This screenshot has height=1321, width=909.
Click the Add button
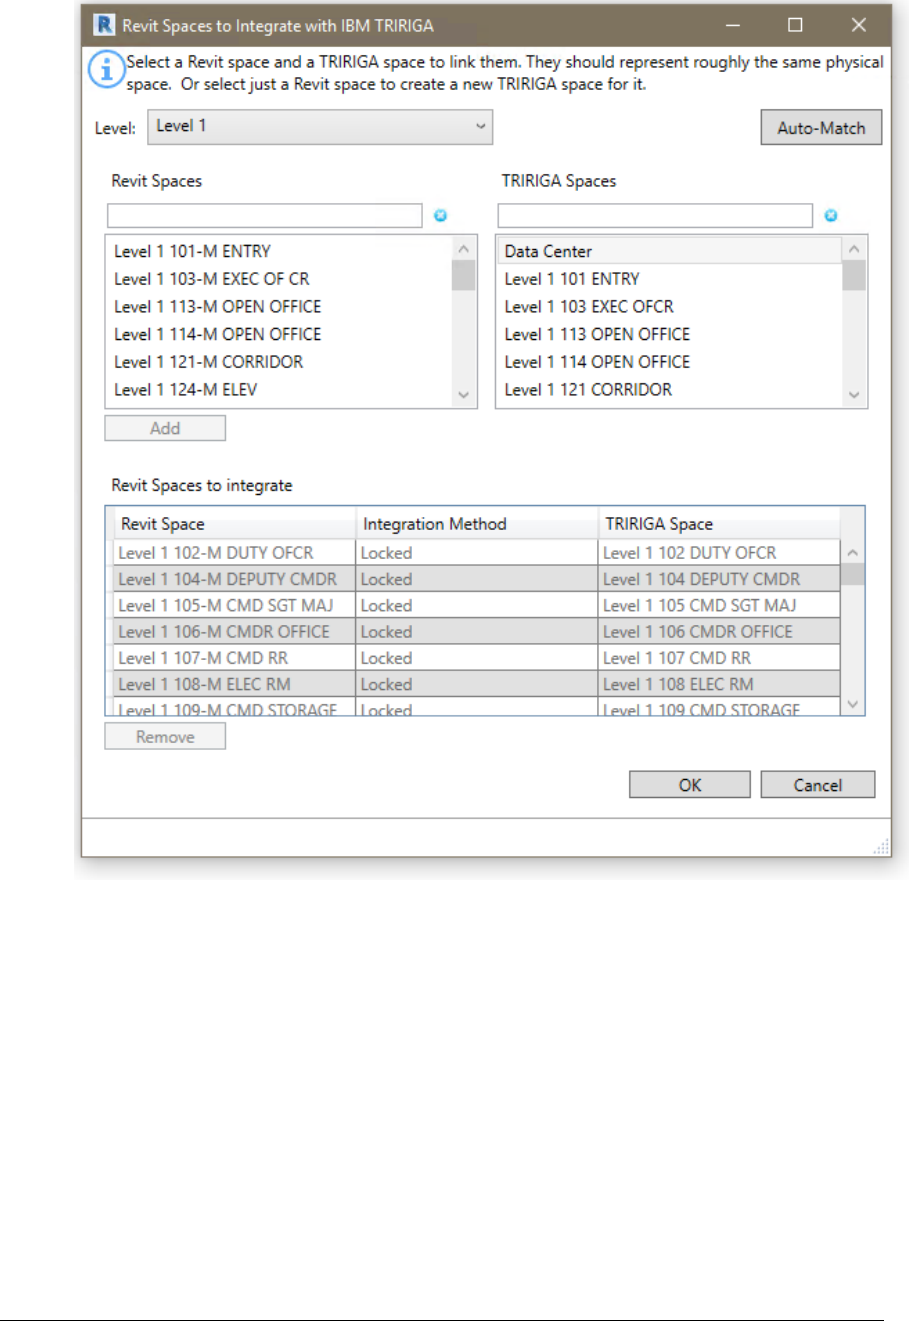click(165, 428)
